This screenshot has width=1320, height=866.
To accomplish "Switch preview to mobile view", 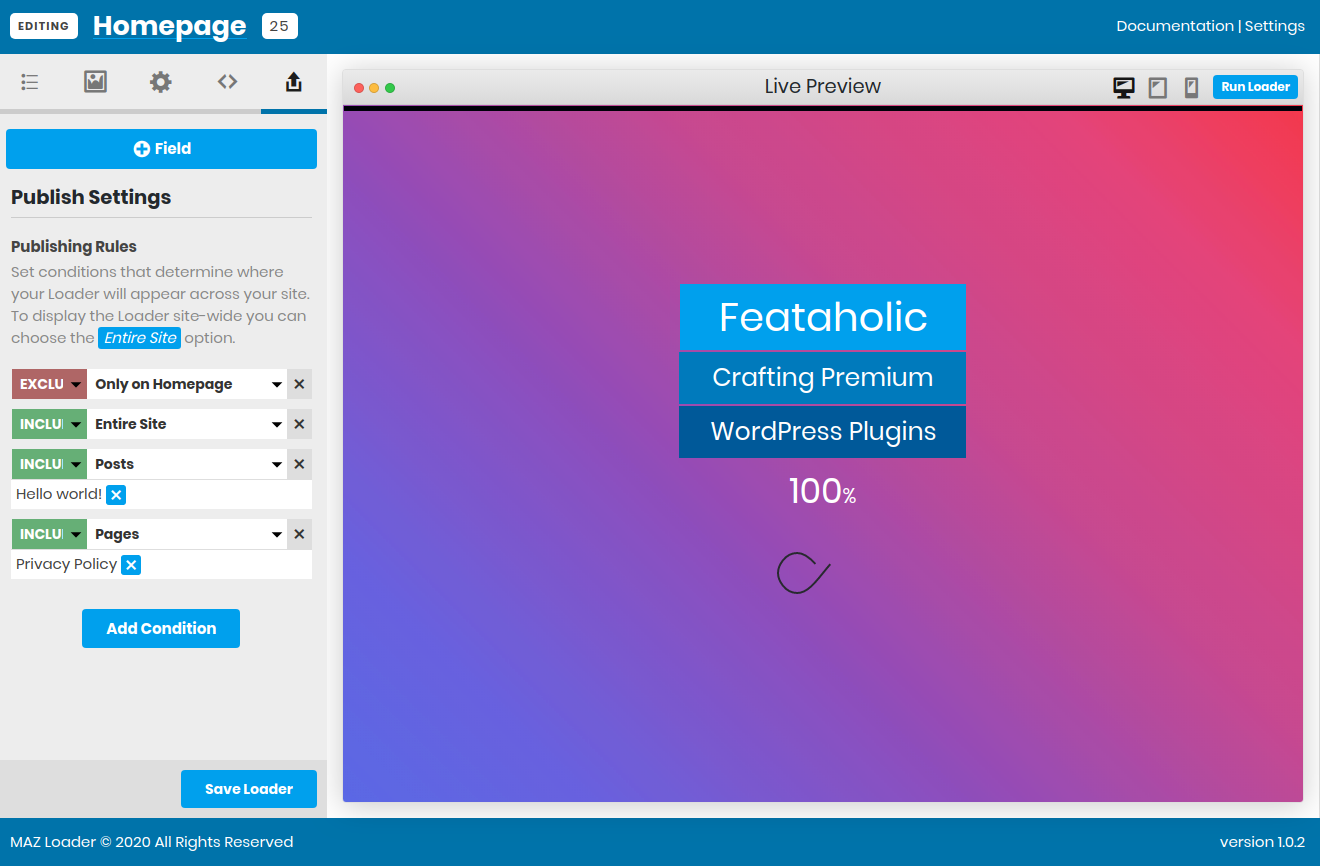I will pos(1191,87).
